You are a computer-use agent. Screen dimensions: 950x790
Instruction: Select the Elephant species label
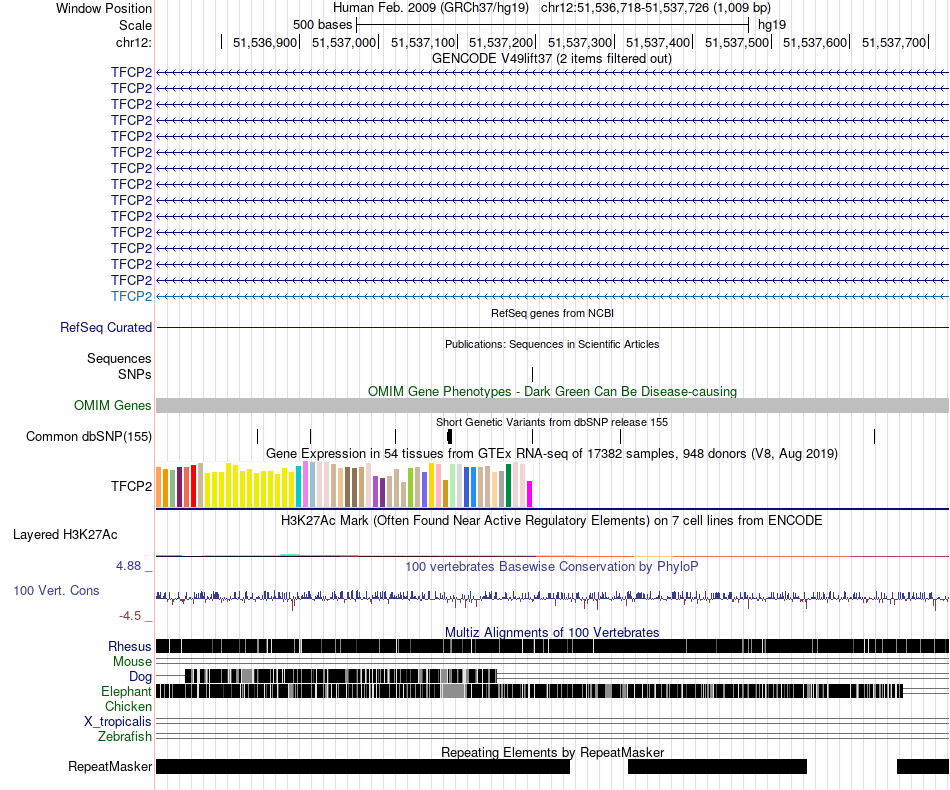pos(126,691)
